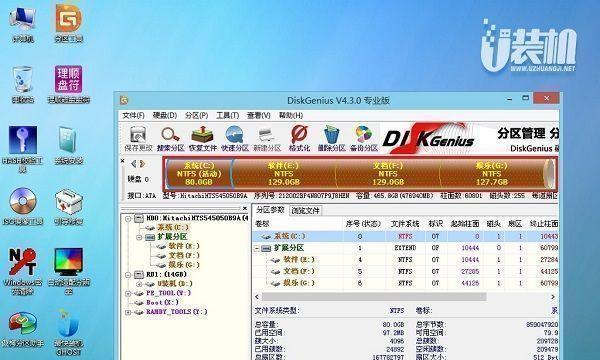This screenshot has width=600, height=360.
Task: Switch to the 分区参数 tab
Action: coord(270,210)
